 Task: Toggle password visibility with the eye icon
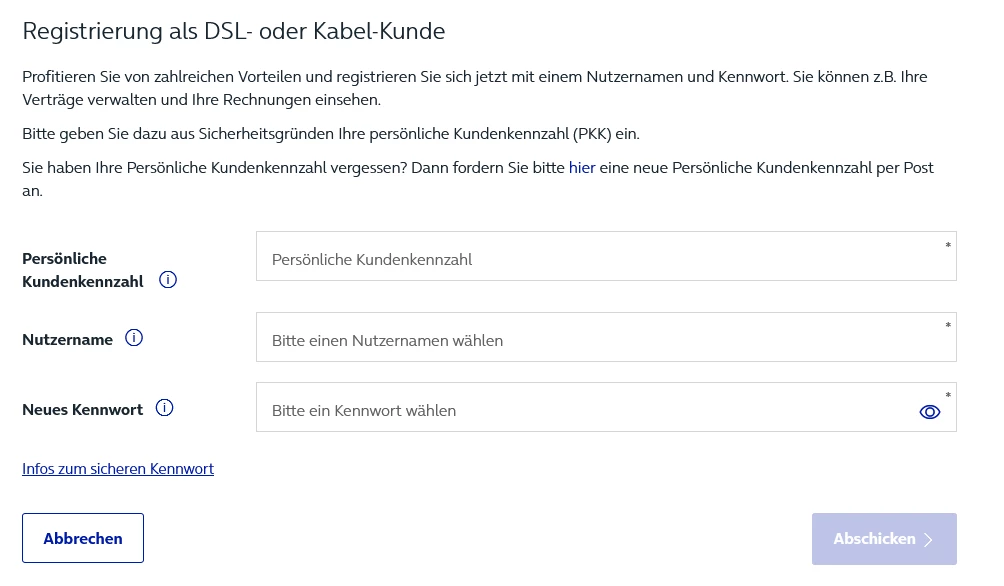click(x=930, y=411)
